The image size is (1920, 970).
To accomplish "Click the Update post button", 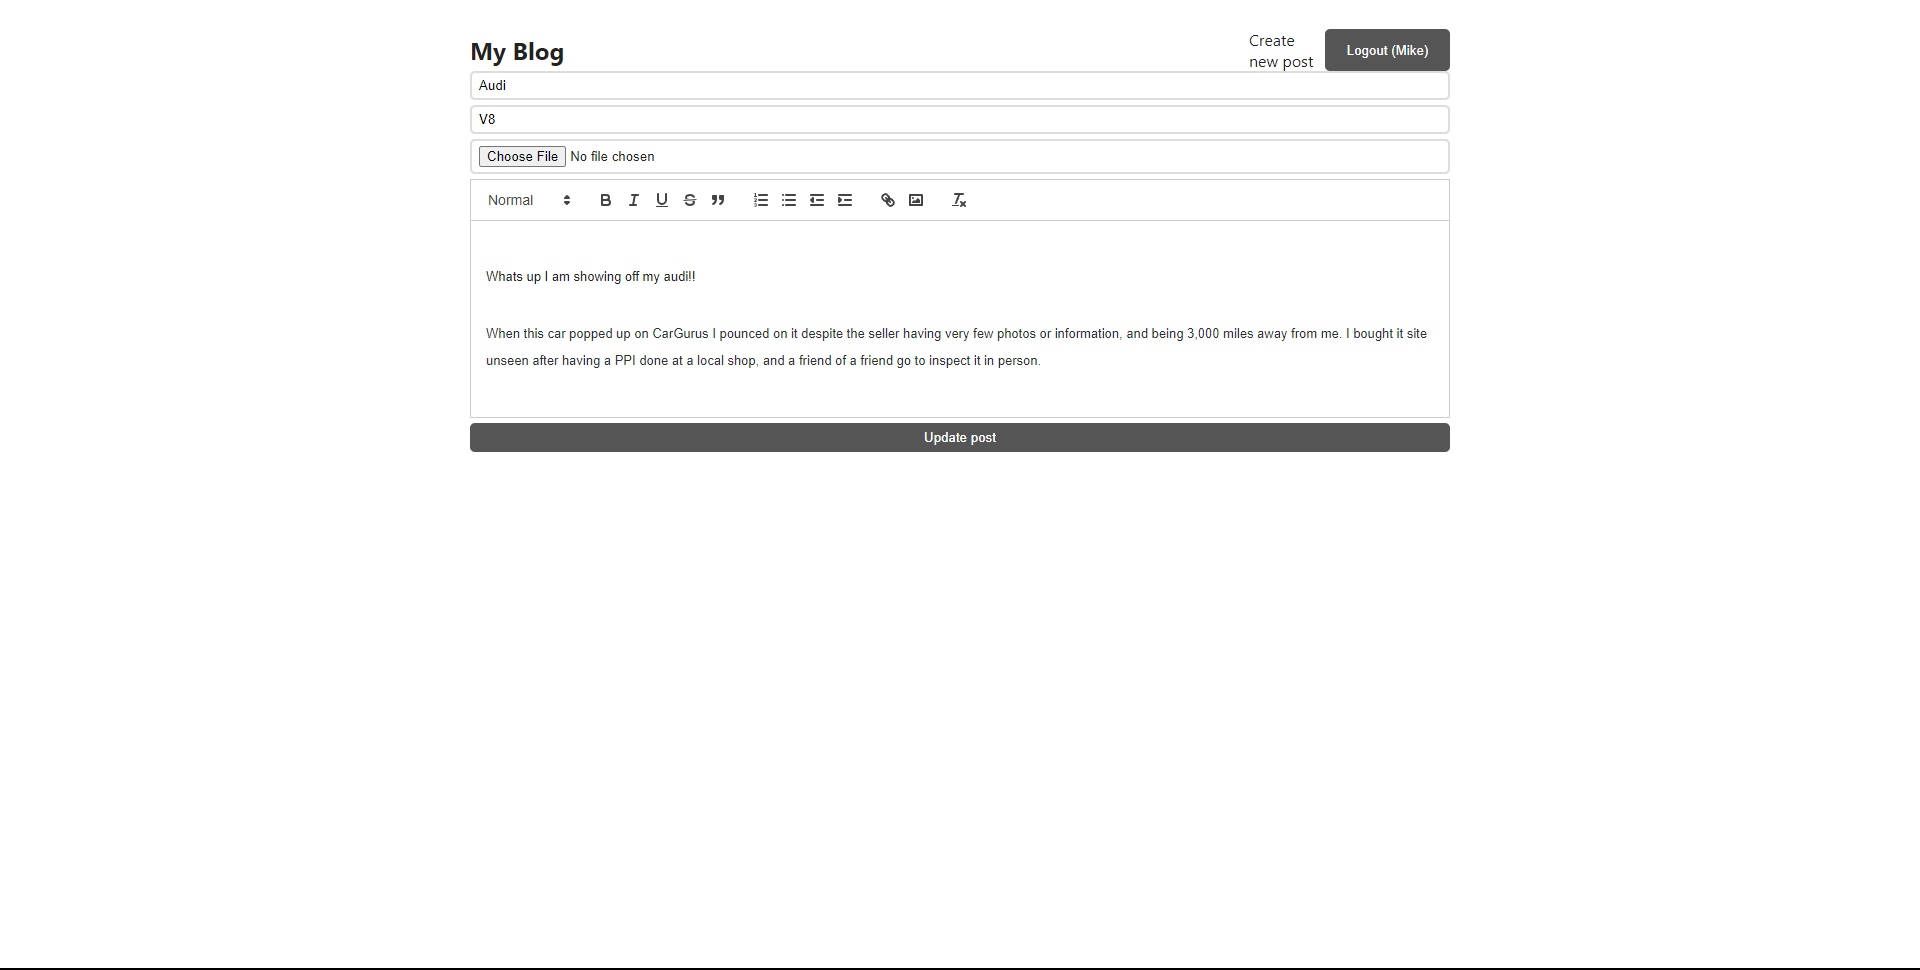I will click(x=959, y=437).
